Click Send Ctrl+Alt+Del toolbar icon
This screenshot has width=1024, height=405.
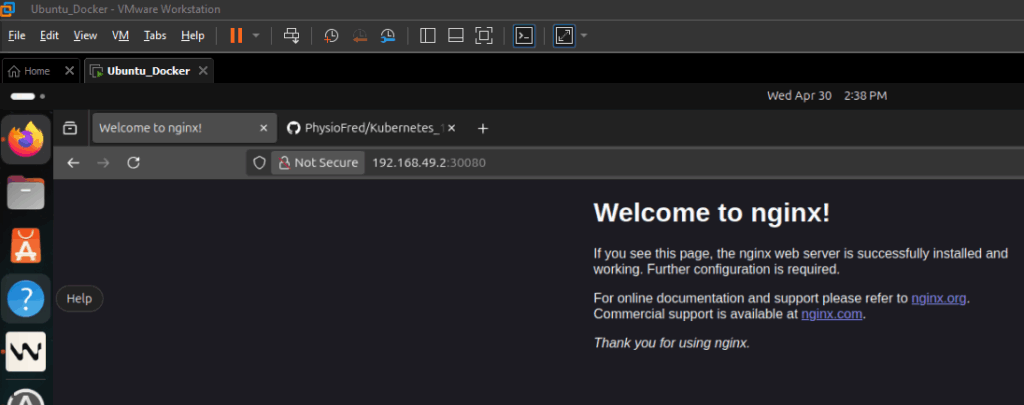tap(291, 35)
